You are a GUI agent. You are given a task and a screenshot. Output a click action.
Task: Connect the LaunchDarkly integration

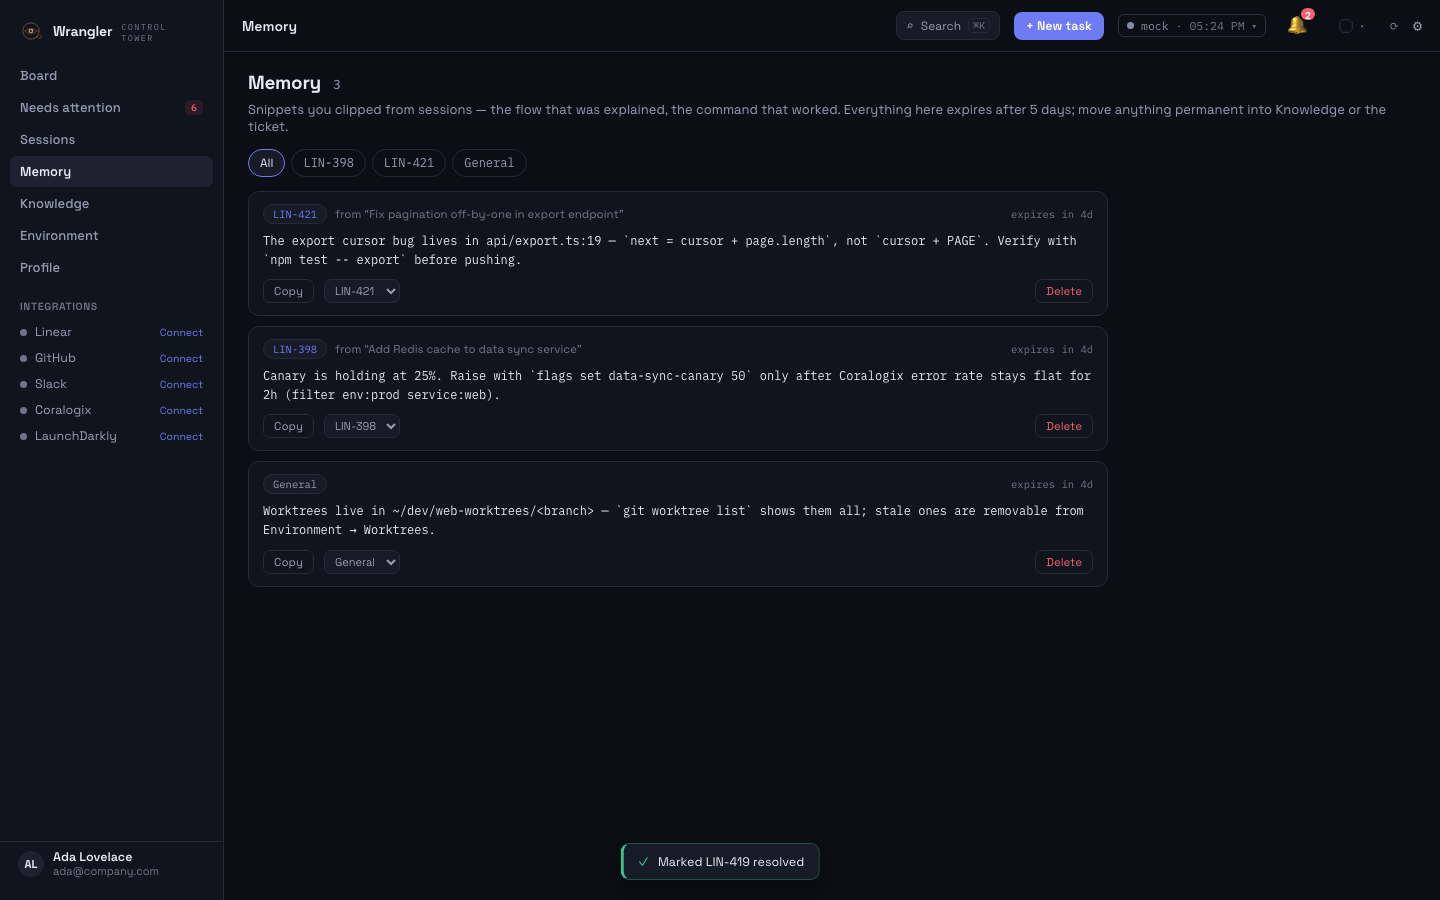pos(181,436)
